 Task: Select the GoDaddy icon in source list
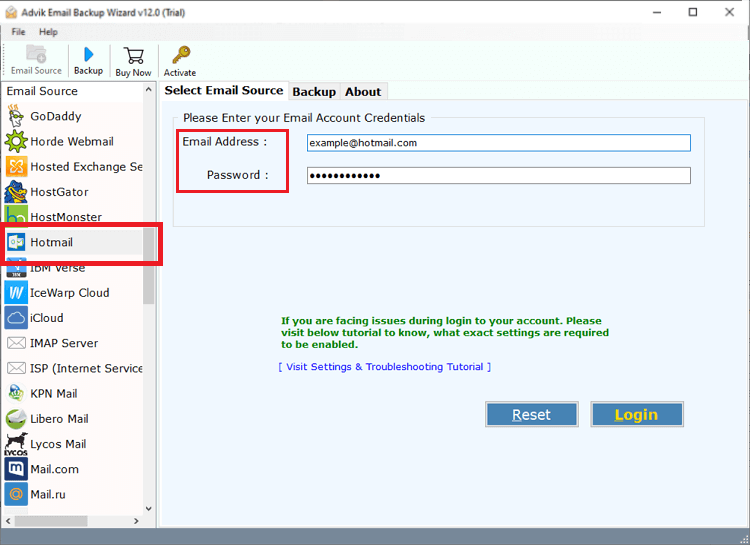coord(15,116)
